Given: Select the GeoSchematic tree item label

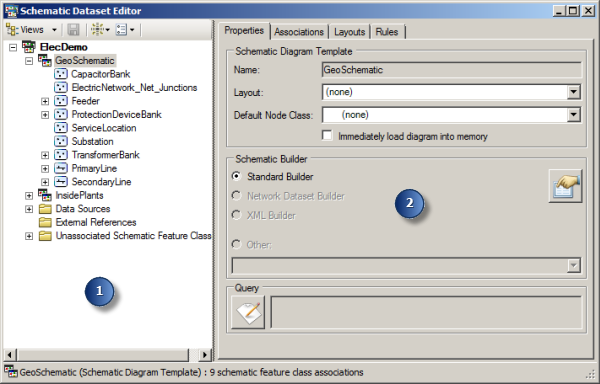Looking at the screenshot, I should pyautogui.click(x=85, y=60).
